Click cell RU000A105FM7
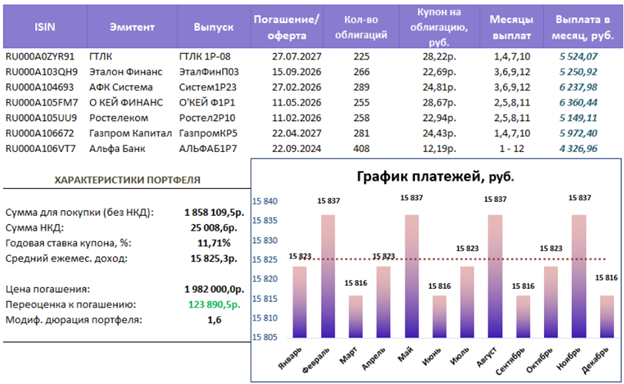Image resolution: width=624 pixels, height=384 pixels. (41, 103)
